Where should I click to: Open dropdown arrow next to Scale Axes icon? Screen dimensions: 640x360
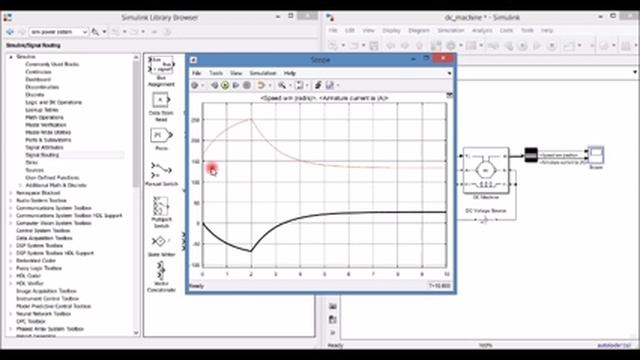click(x=307, y=86)
